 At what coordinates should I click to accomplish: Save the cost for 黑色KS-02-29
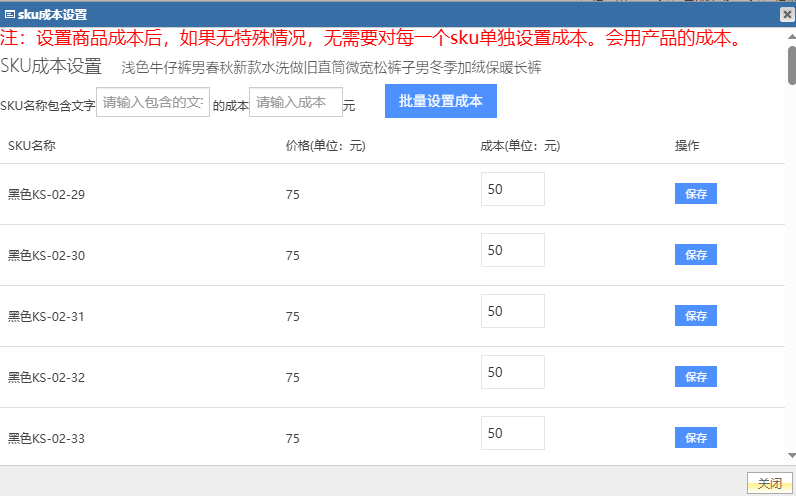tap(695, 194)
